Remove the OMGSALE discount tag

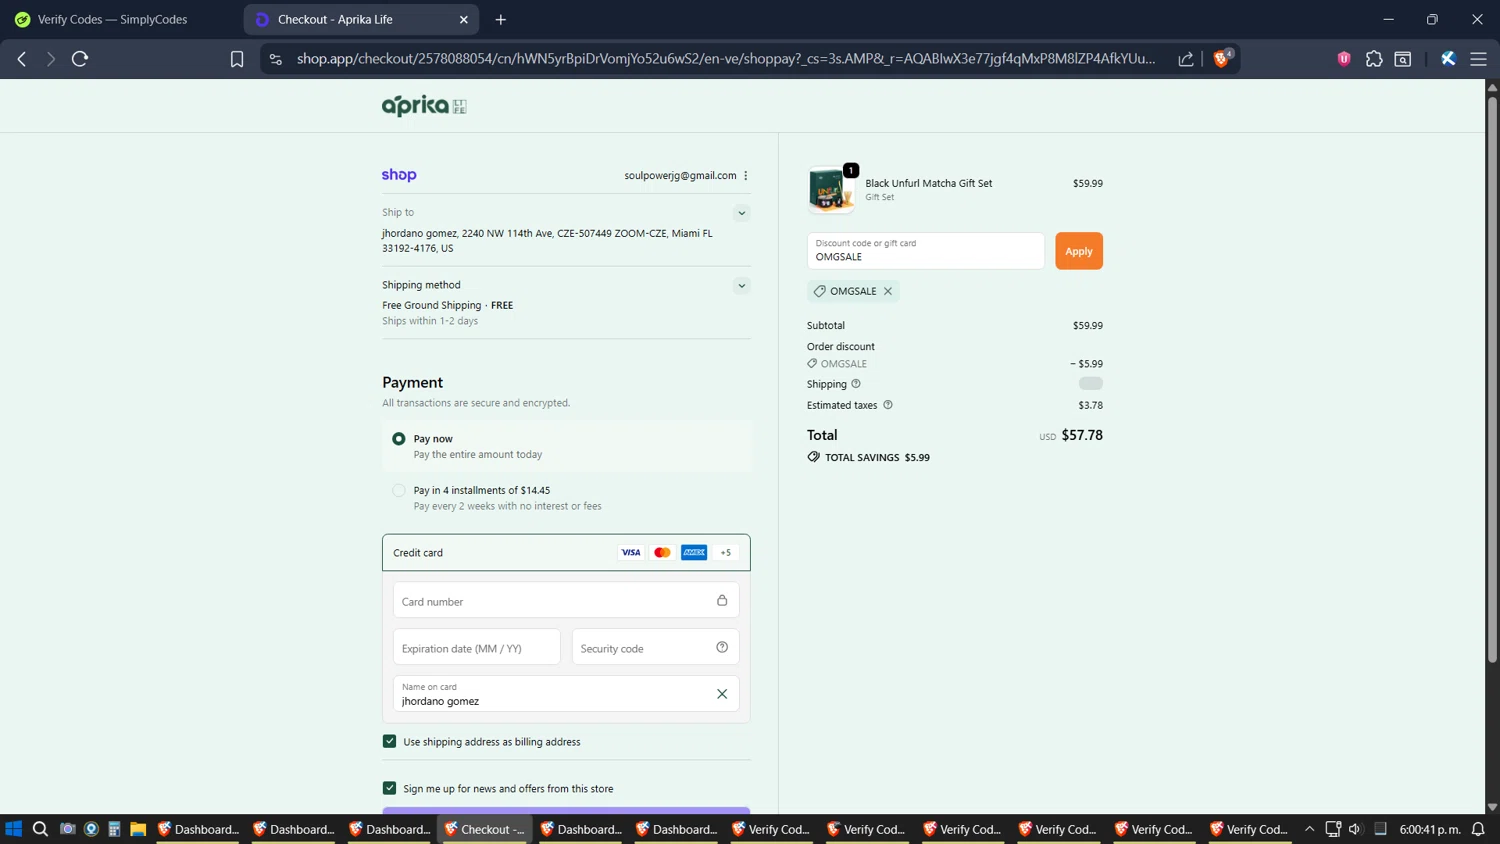[888, 291]
